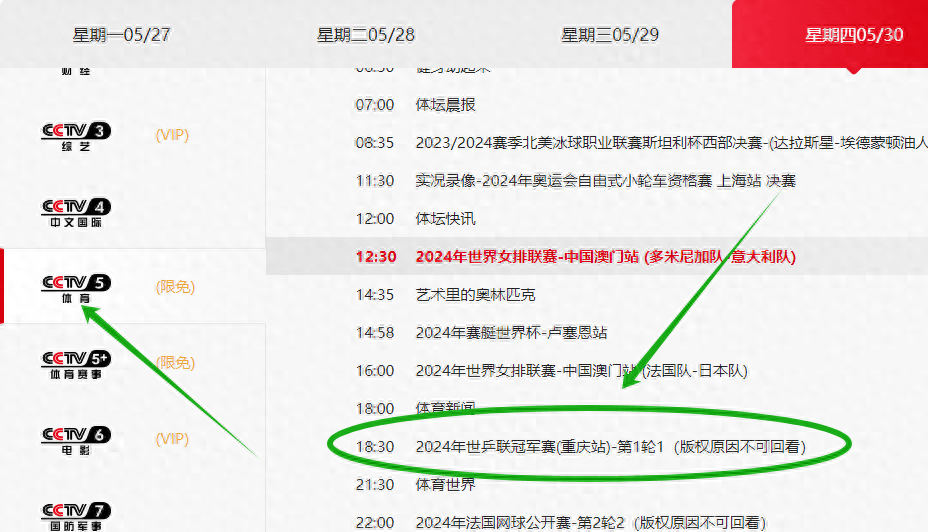The image size is (928, 532).
Task: Switch to the 星期三05/29 tab
Action: 610,35
